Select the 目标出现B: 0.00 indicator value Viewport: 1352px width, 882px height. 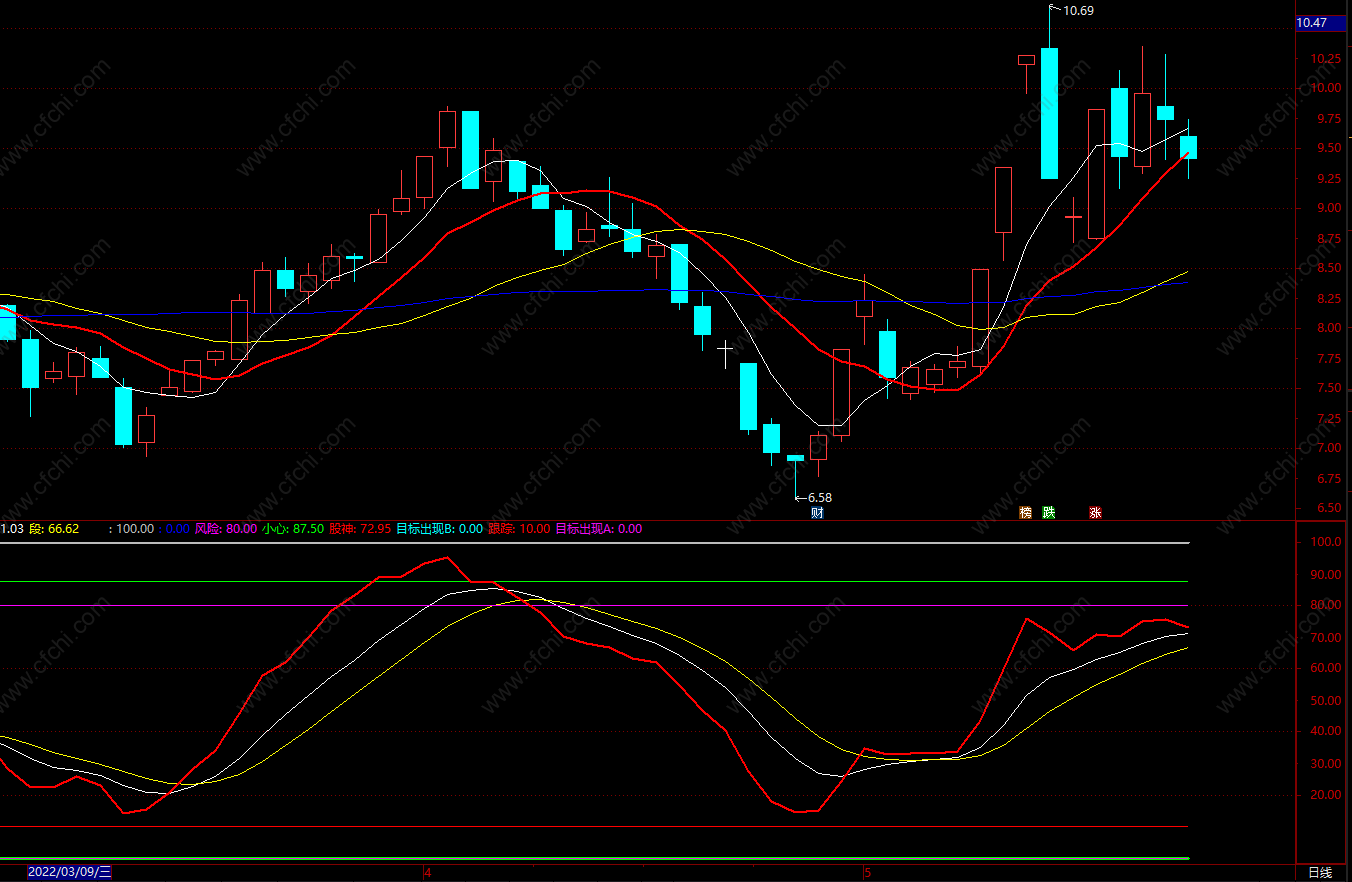tap(439, 529)
